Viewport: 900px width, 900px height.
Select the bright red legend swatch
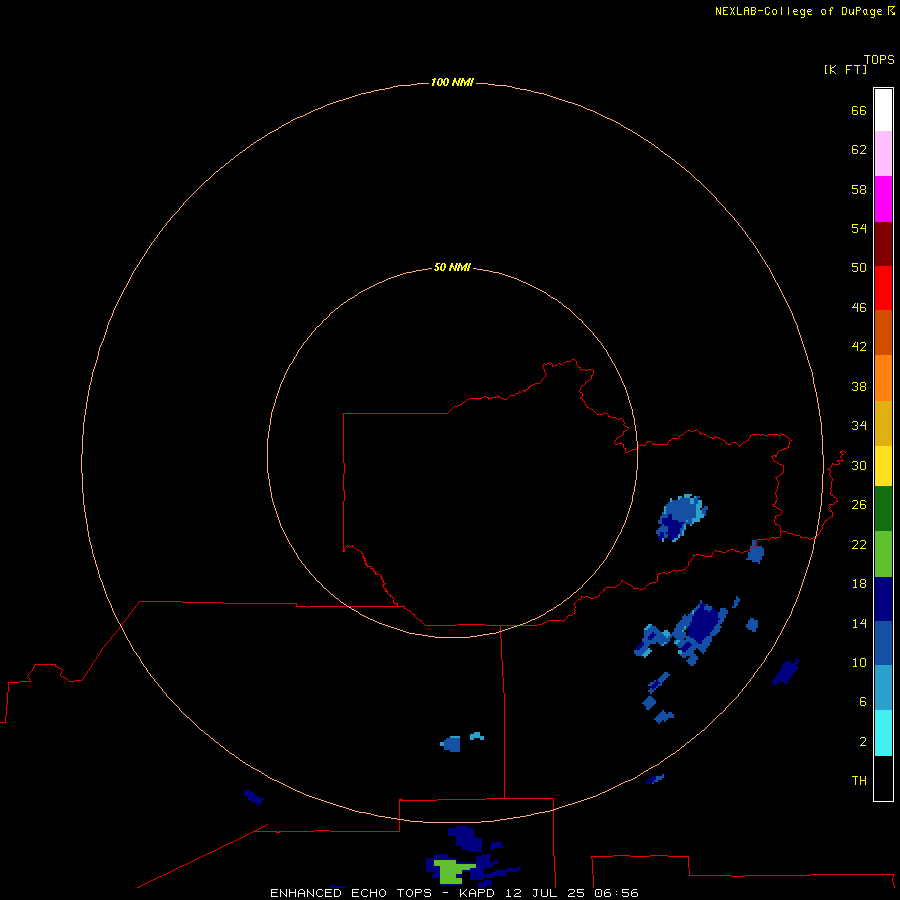[883, 288]
